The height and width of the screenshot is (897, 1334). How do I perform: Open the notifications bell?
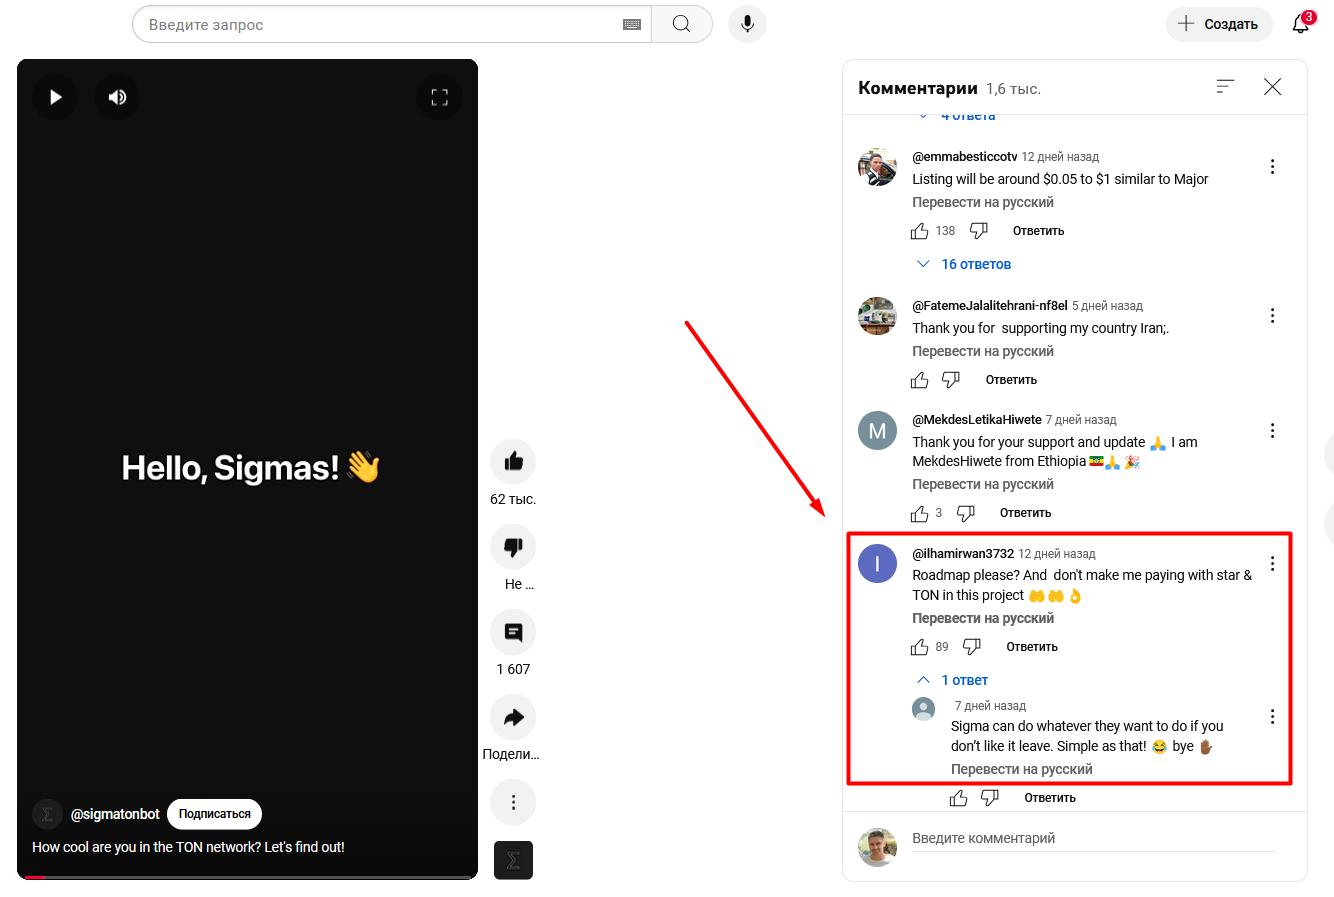coord(1300,24)
